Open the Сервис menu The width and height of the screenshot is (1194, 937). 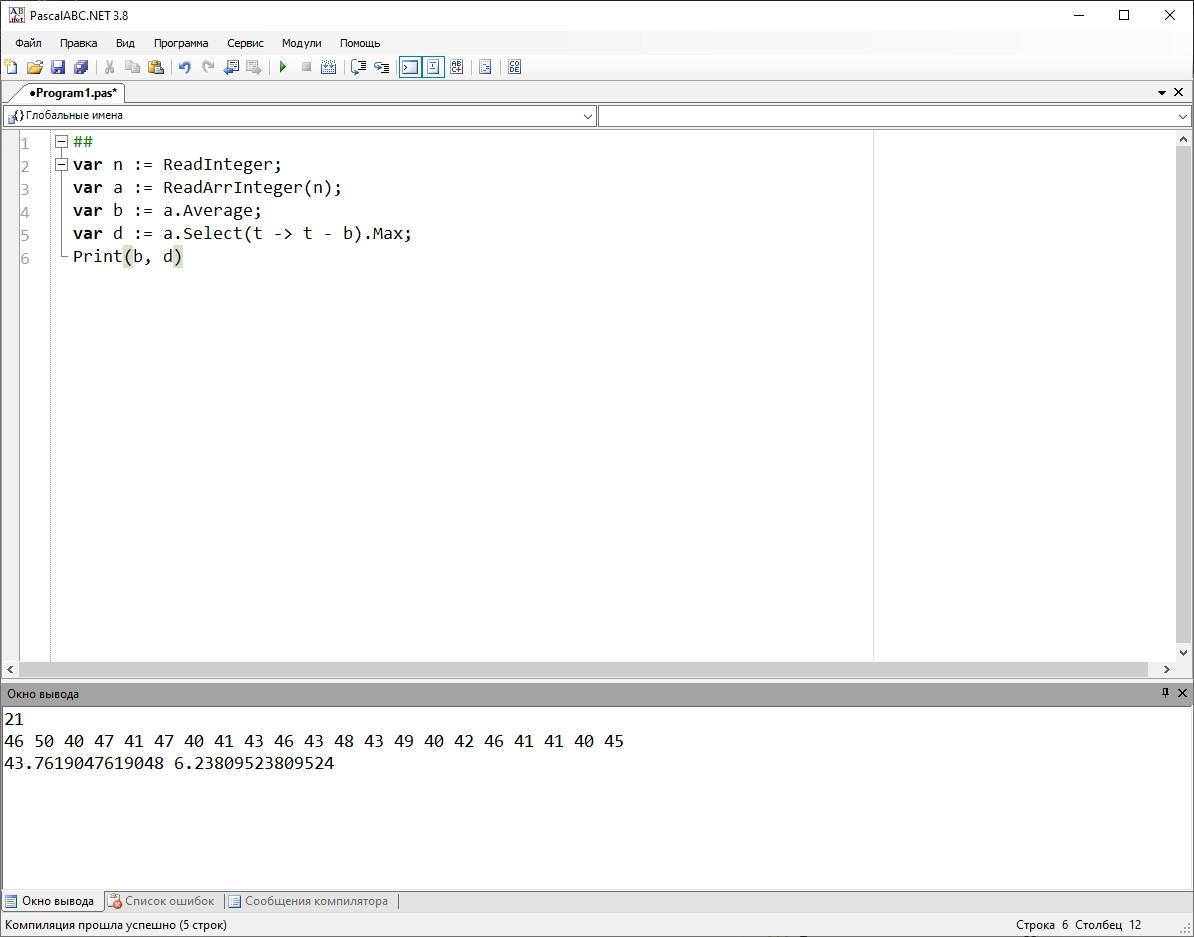coord(245,43)
